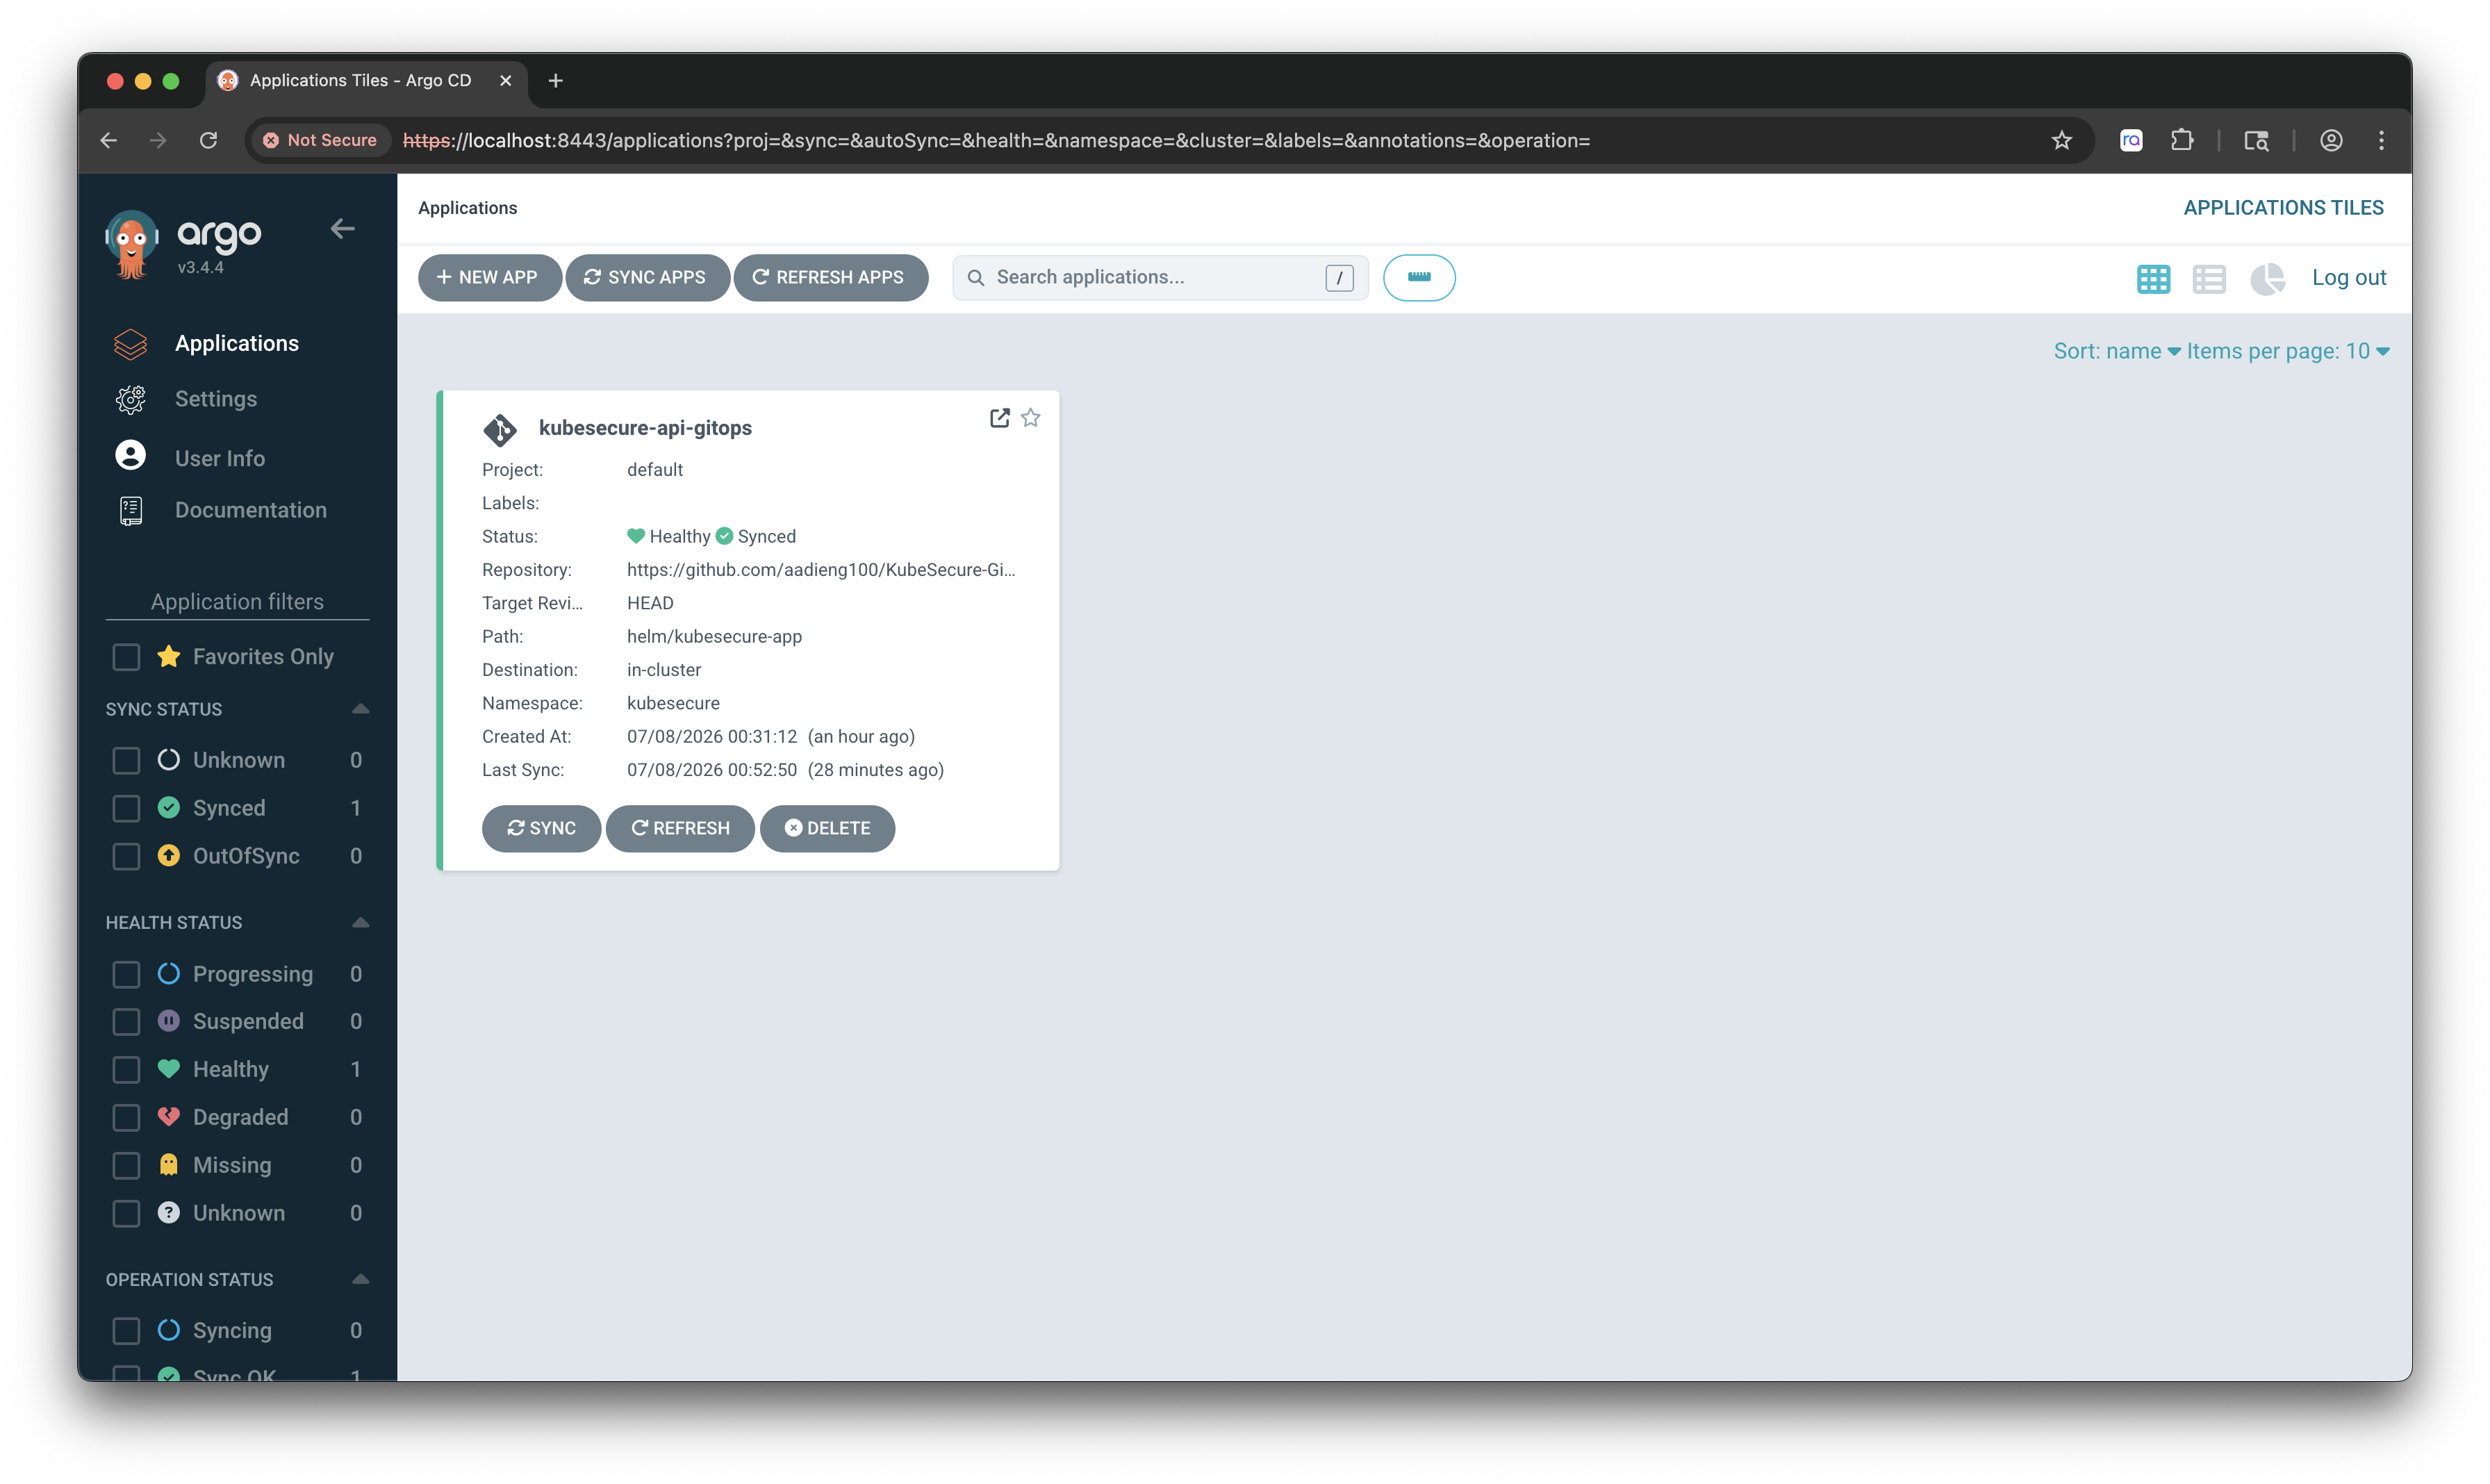
Task: Enable Favorites Only filter checkbox
Action: tap(126, 657)
